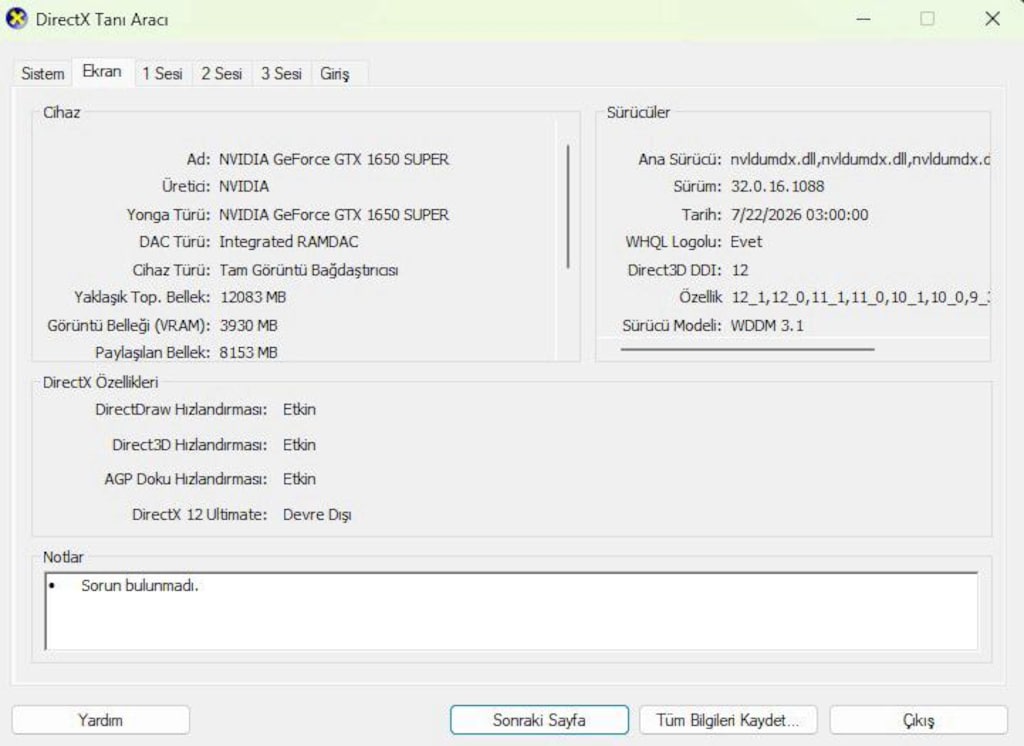Click the Direct3D Hızlandırması Etkin value
The image size is (1024, 746).
[x=299, y=446]
